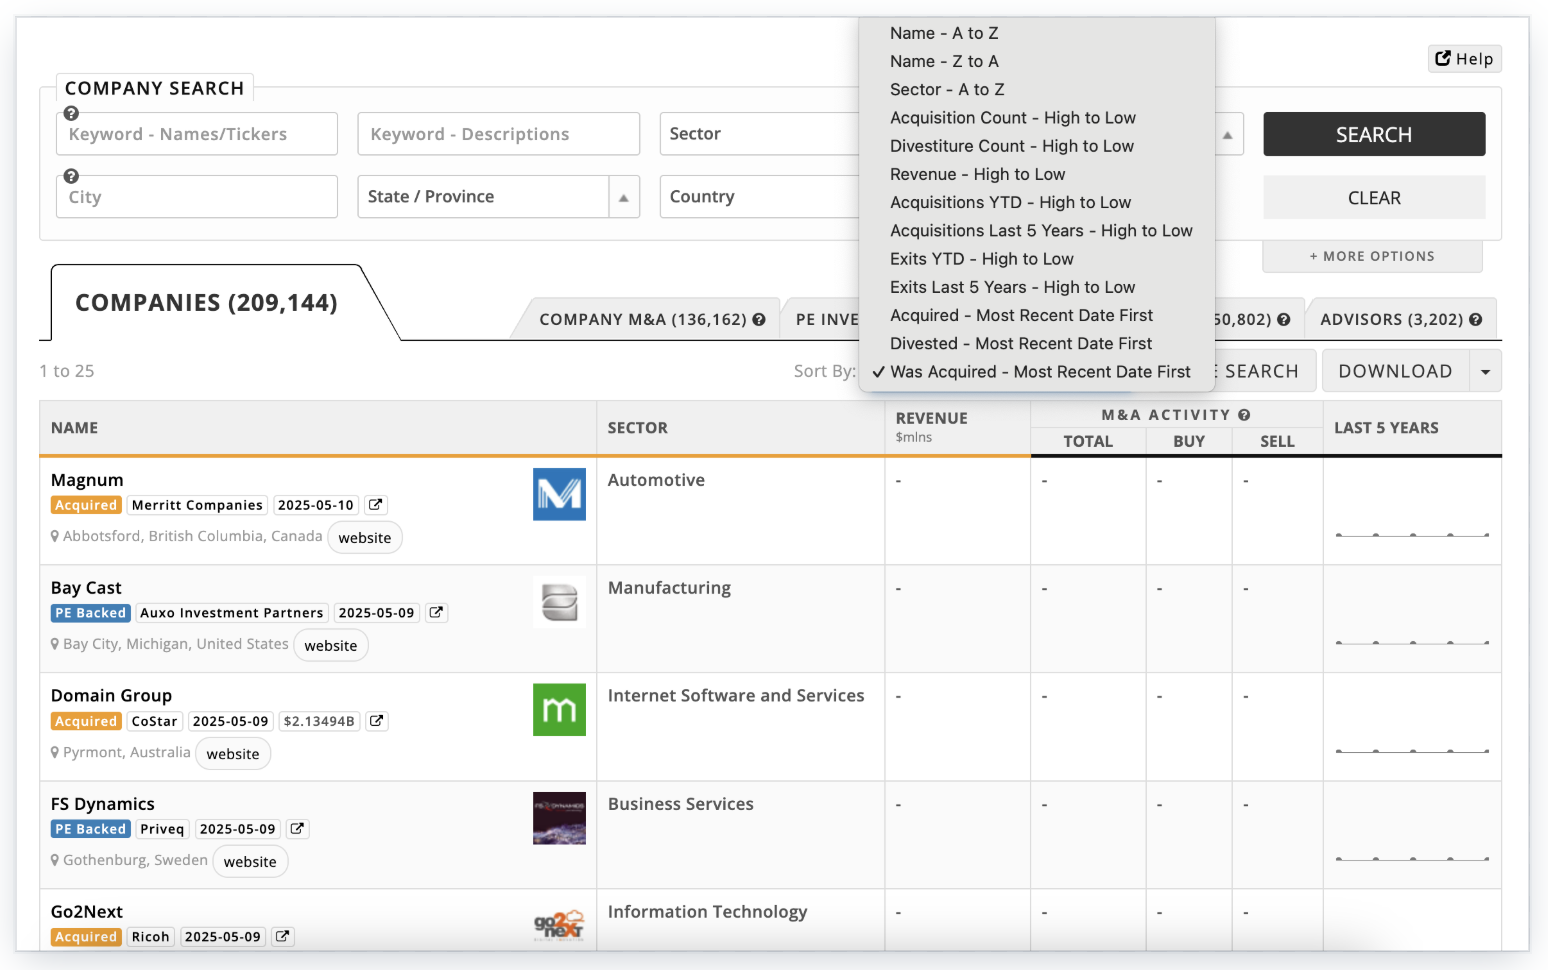
Task: Open external link icon for Magnum deal
Action: pyautogui.click(x=375, y=505)
